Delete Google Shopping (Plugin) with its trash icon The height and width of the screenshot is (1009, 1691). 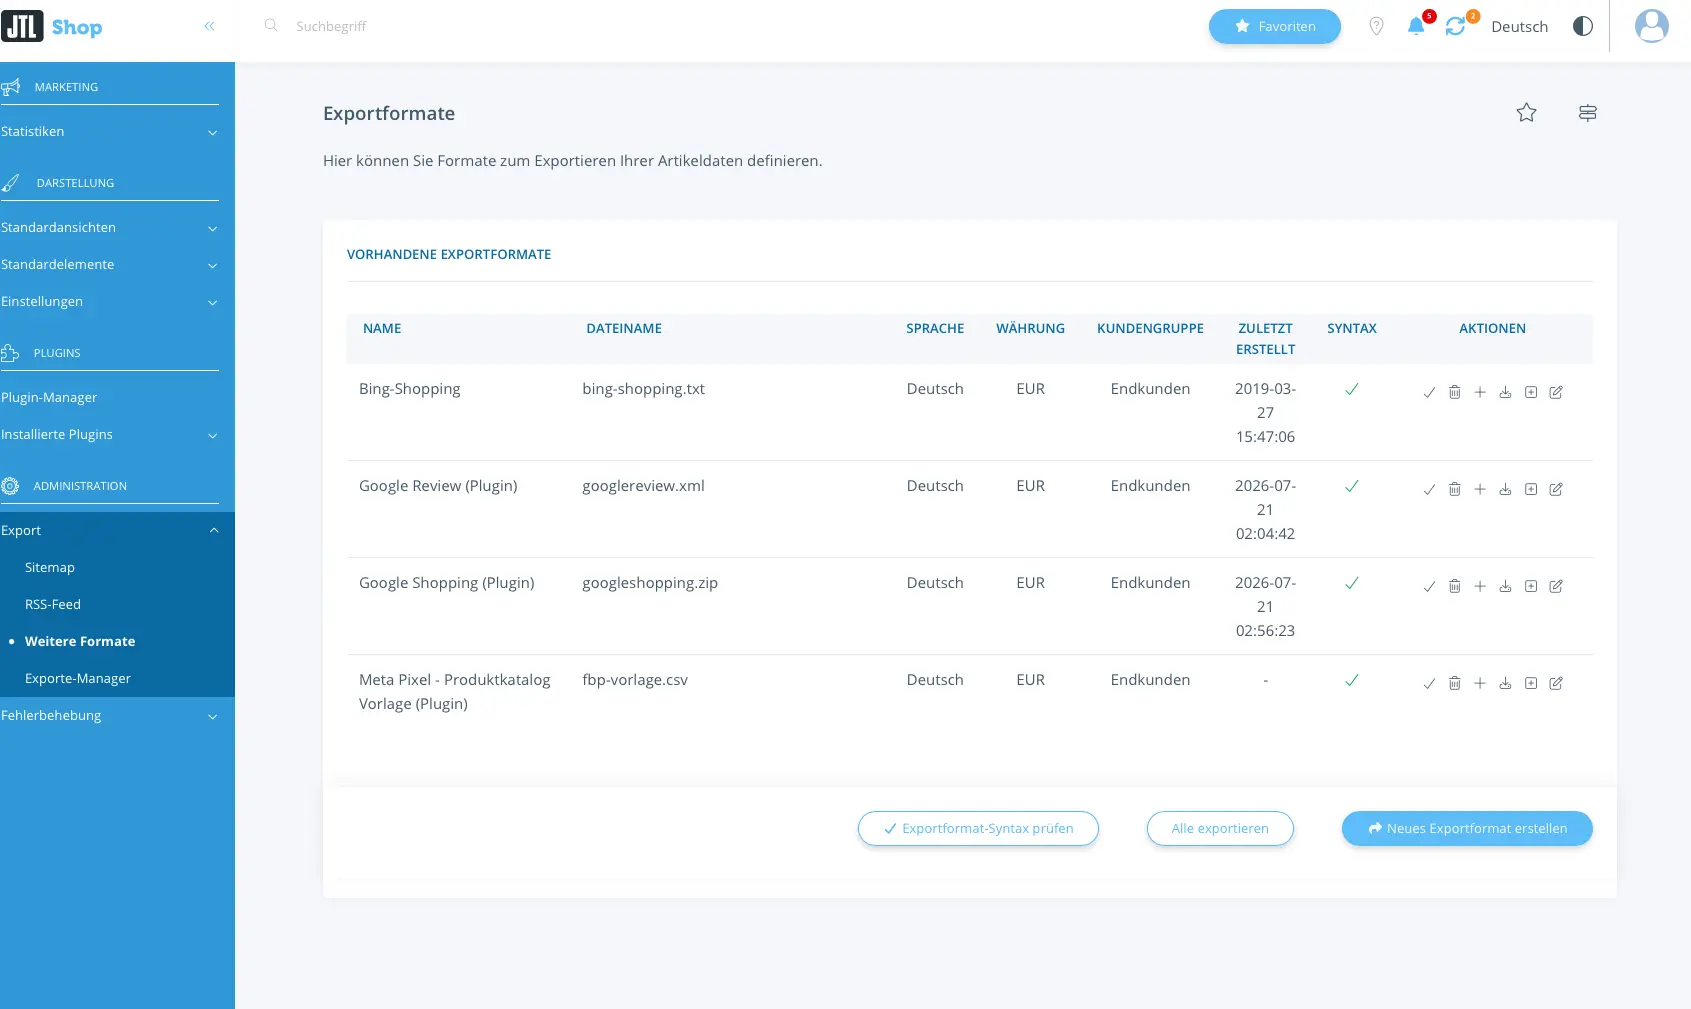click(x=1454, y=586)
